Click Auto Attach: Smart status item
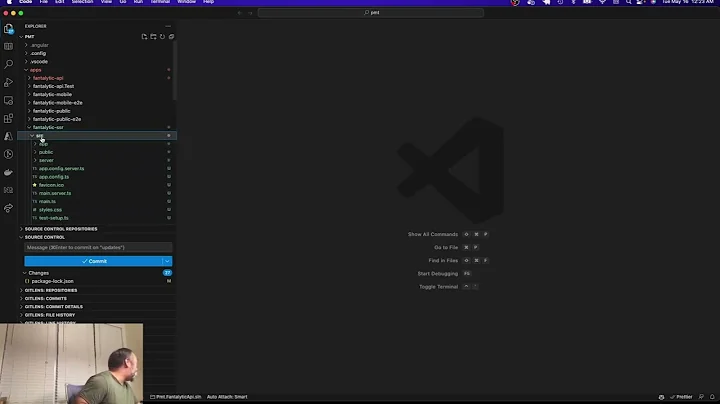Screen dimensions: 720x404 (x=227, y=397)
